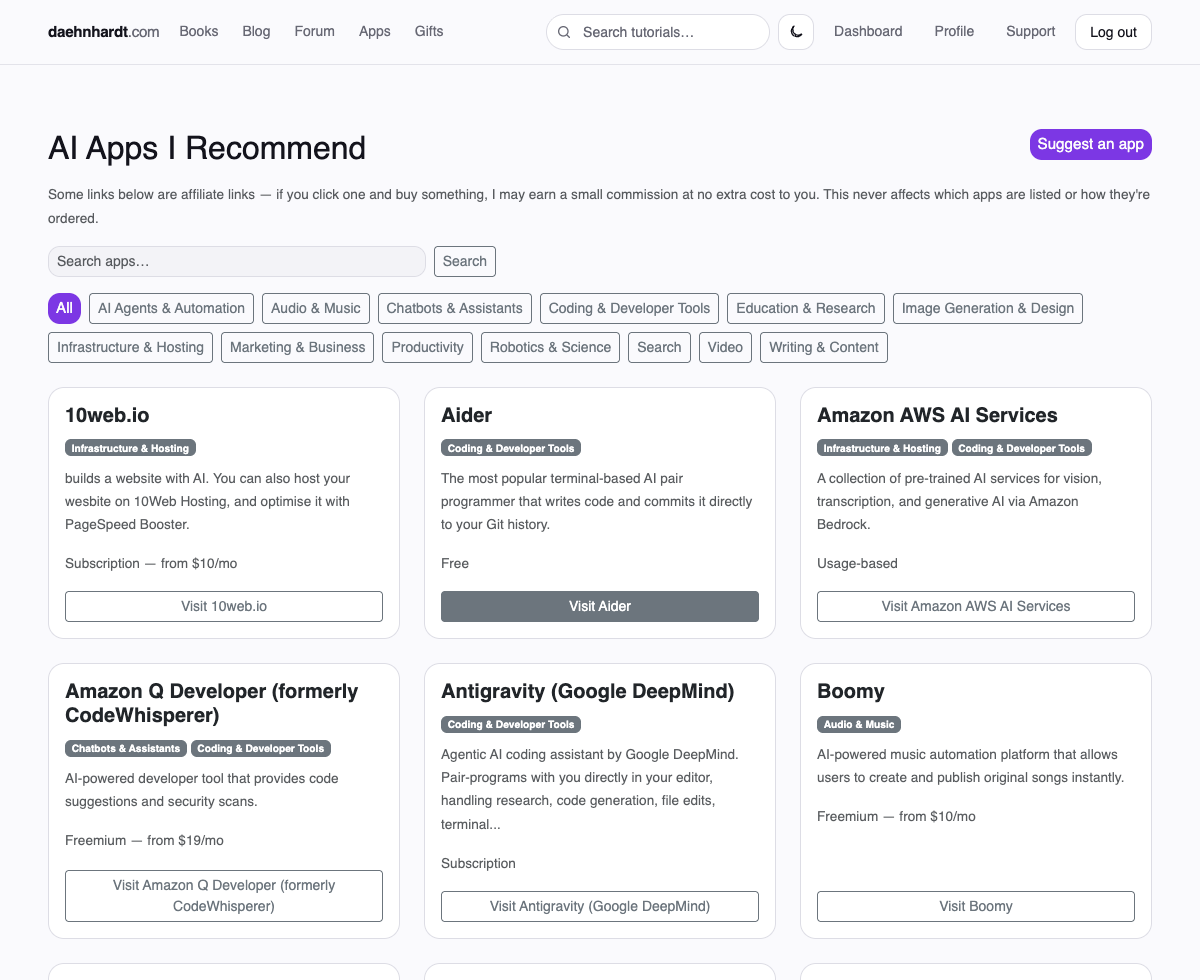Focus the Search tutorials field

[658, 32]
